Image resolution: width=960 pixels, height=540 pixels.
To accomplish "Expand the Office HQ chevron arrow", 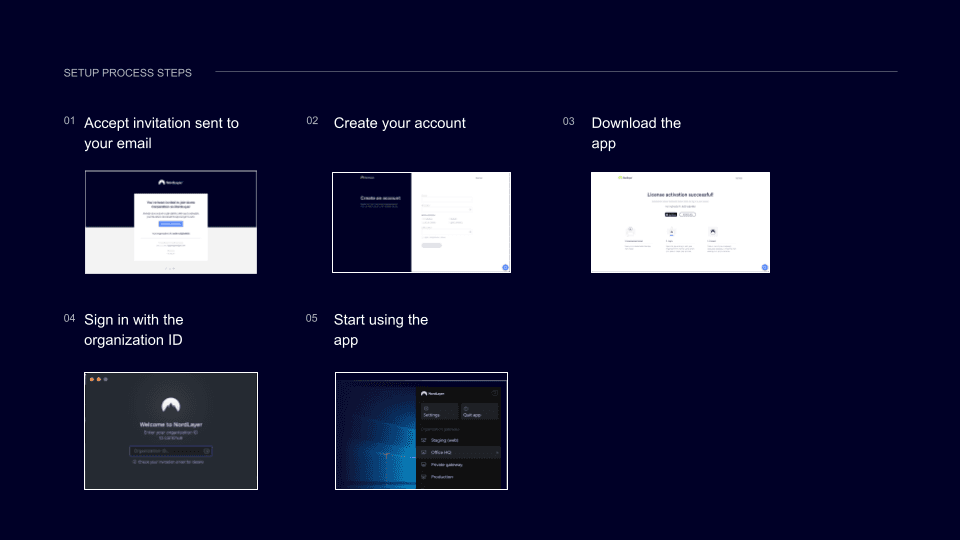I will pos(497,452).
